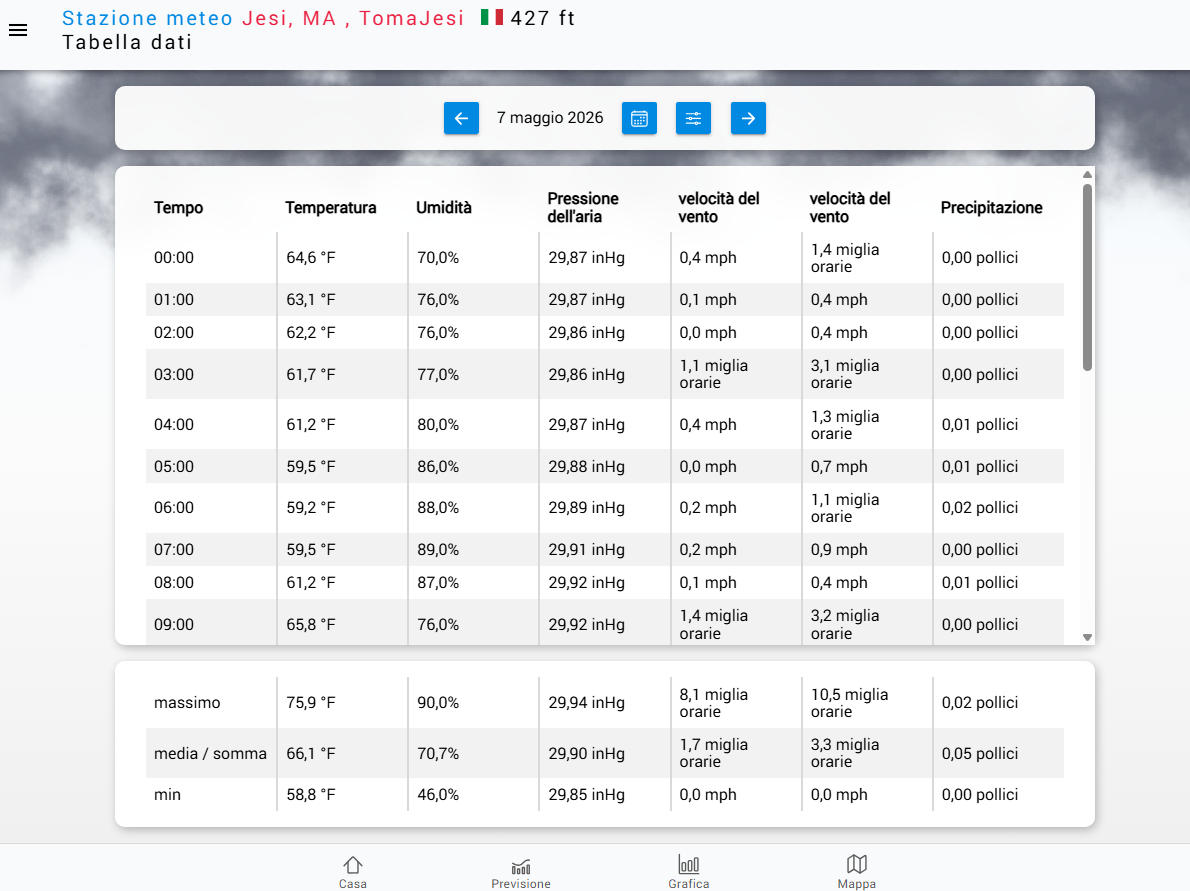
Task: Open the Casa home tab
Action: tap(353, 871)
